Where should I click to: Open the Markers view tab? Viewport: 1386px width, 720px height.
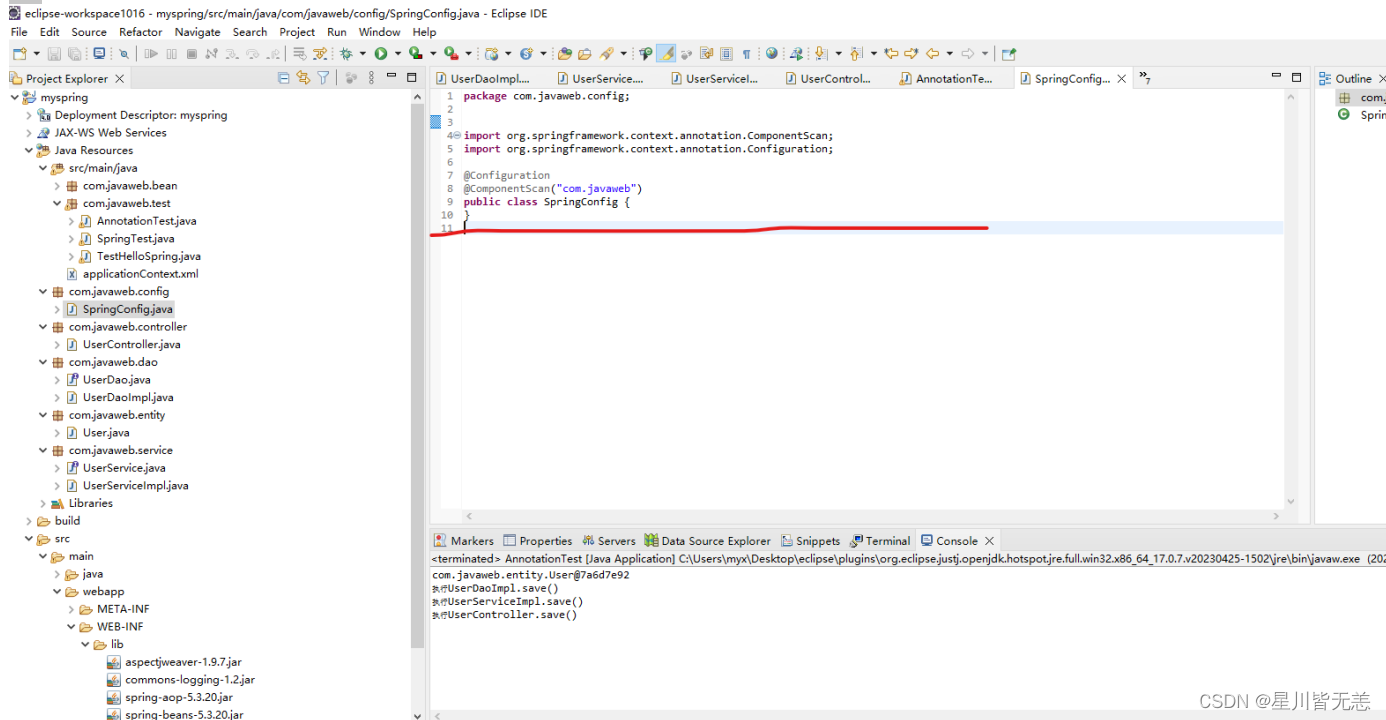tap(464, 541)
